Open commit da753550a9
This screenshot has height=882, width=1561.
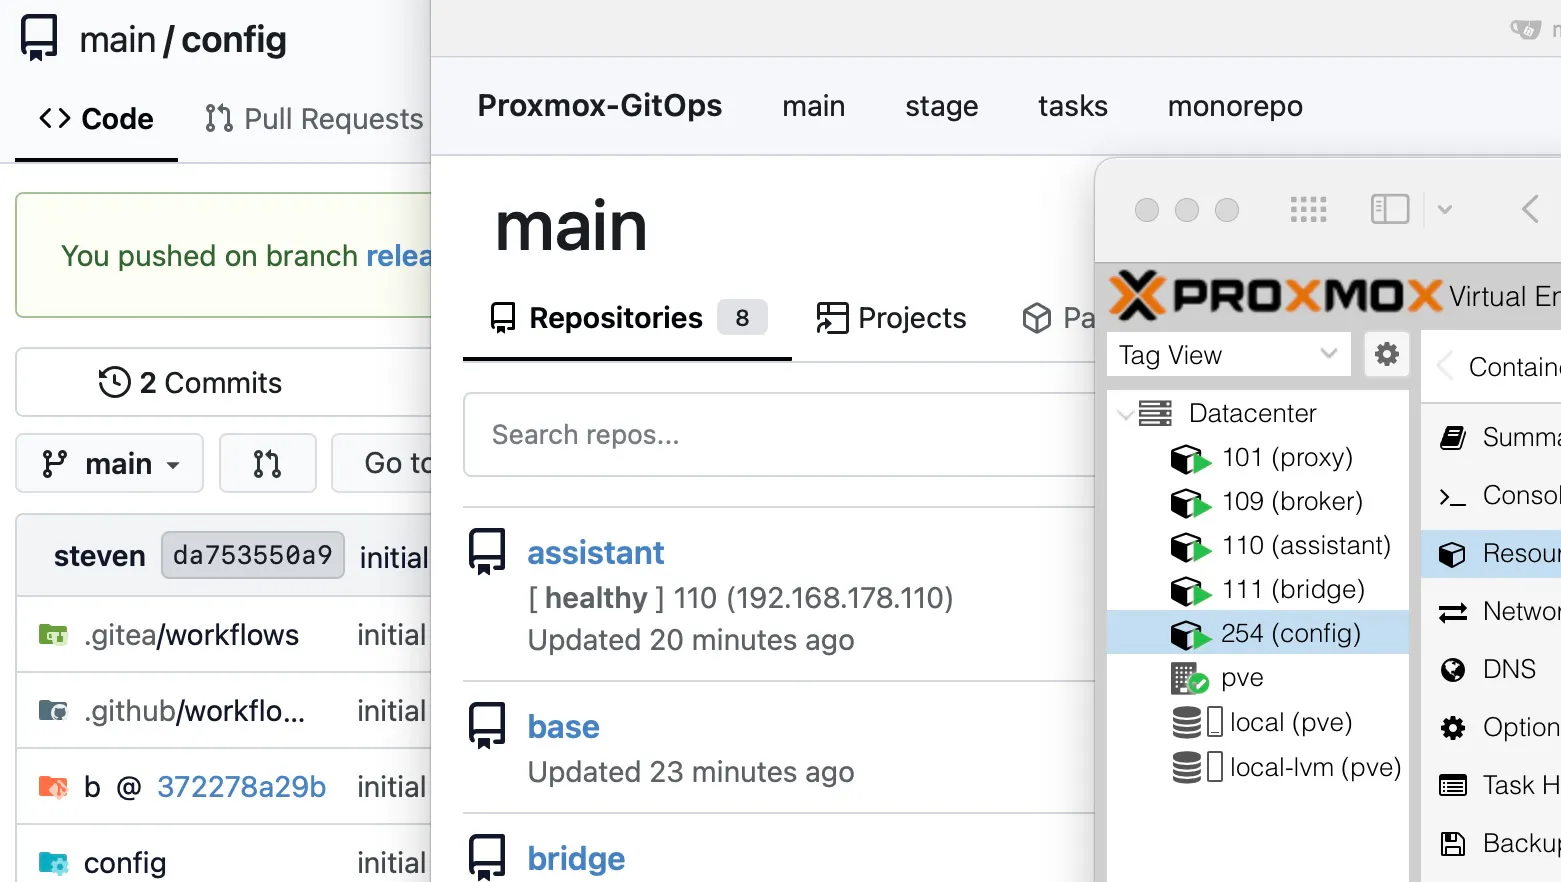tap(253, 555)
